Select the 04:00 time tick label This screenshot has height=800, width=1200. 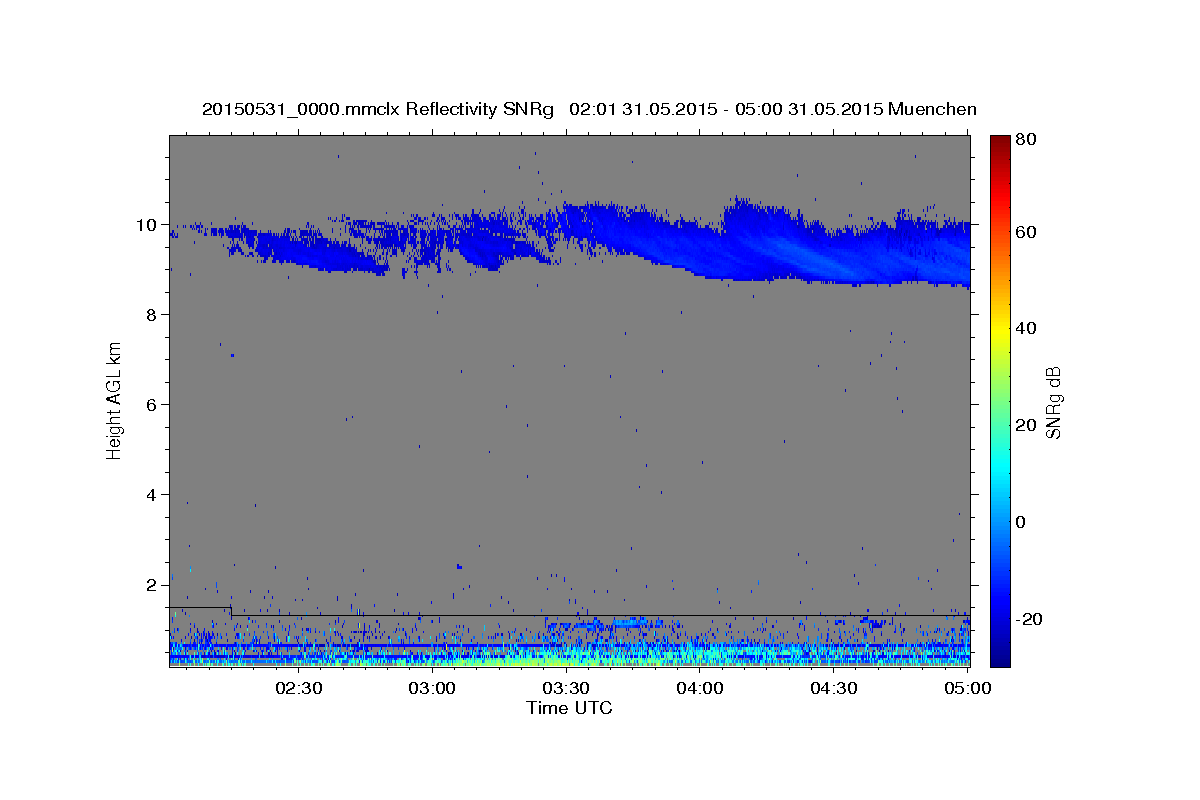point(700,688)
